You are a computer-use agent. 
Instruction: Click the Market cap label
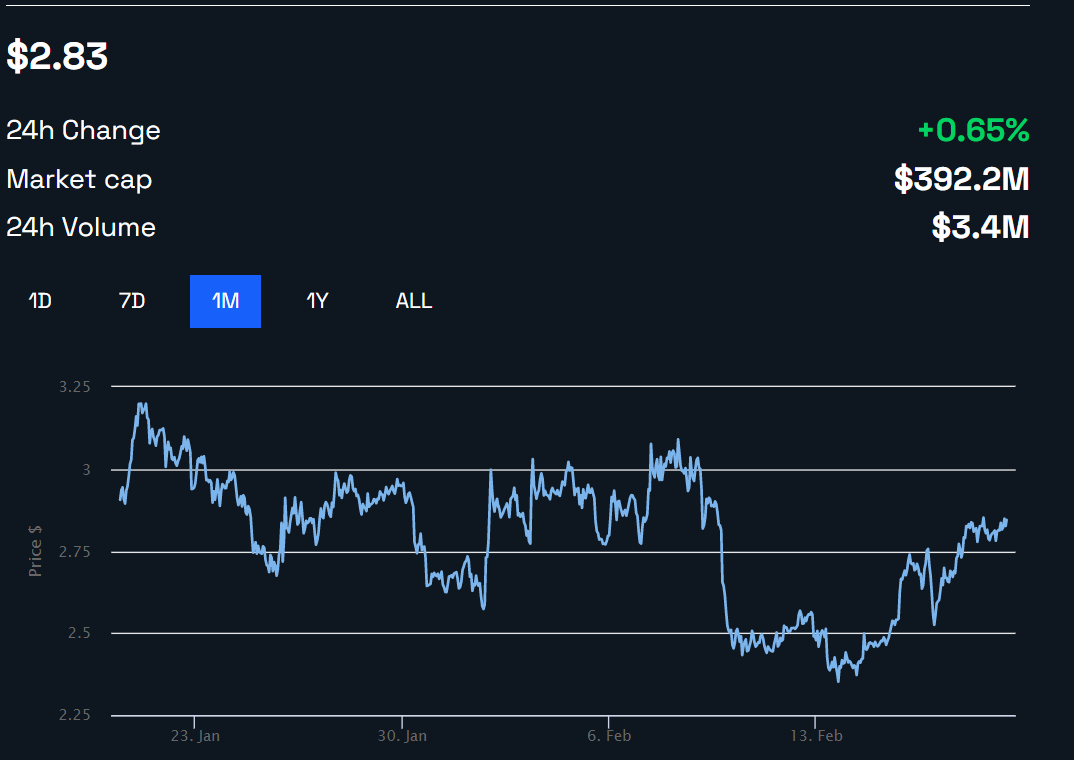tap(79, 179)
